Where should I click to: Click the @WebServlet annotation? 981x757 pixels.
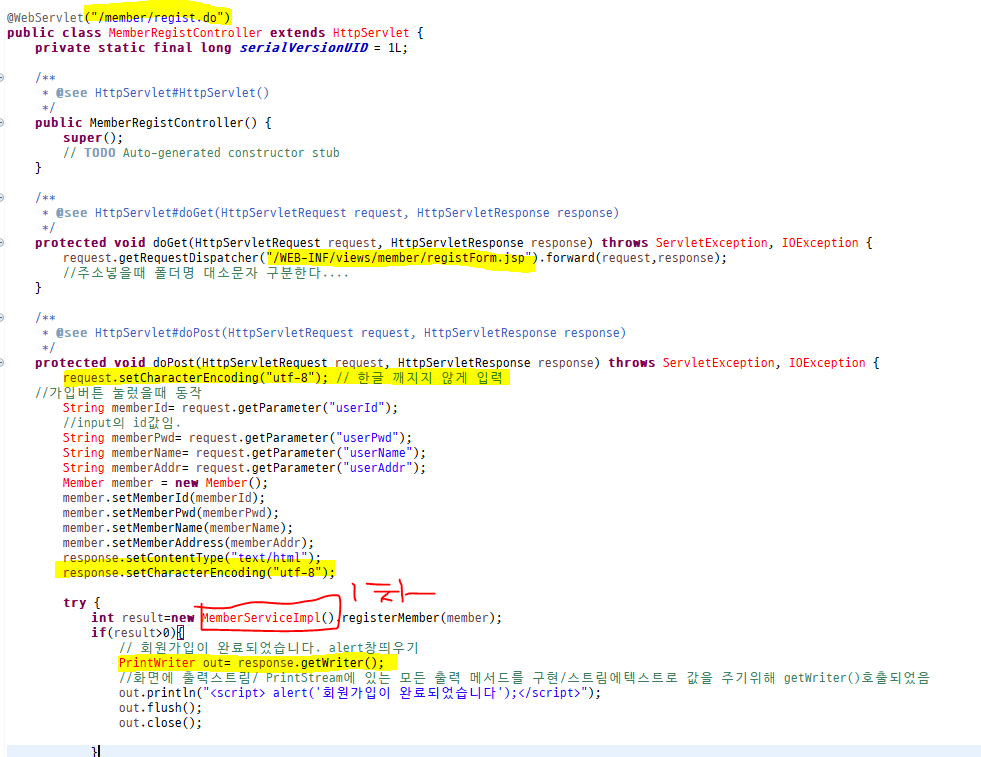(x=45, y=18)
